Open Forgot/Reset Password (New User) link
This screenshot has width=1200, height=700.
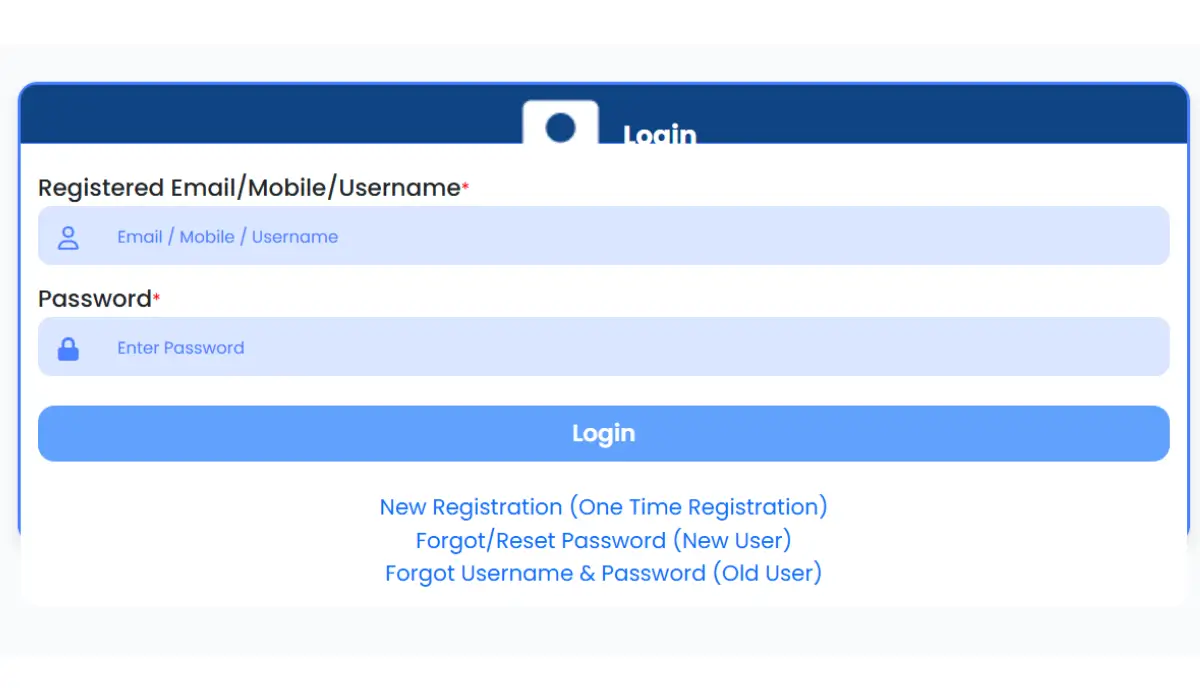pyautogui.click(x=603, y=541)
